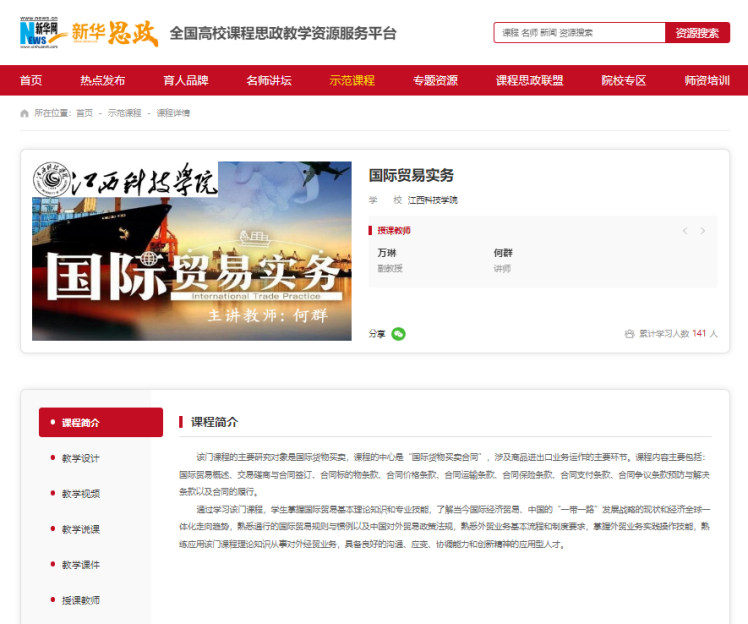Select 授课教师 in the course sidebar
This screenshot has width=748, height=624.
point(80,600)
